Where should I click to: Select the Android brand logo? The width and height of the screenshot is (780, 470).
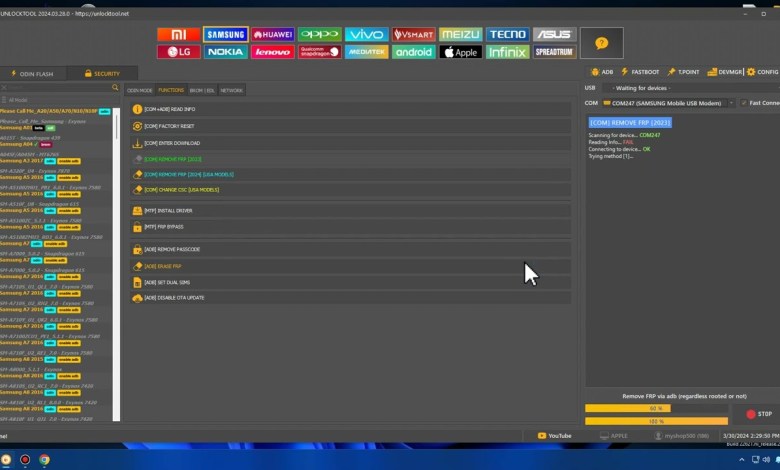click(413, 52)
